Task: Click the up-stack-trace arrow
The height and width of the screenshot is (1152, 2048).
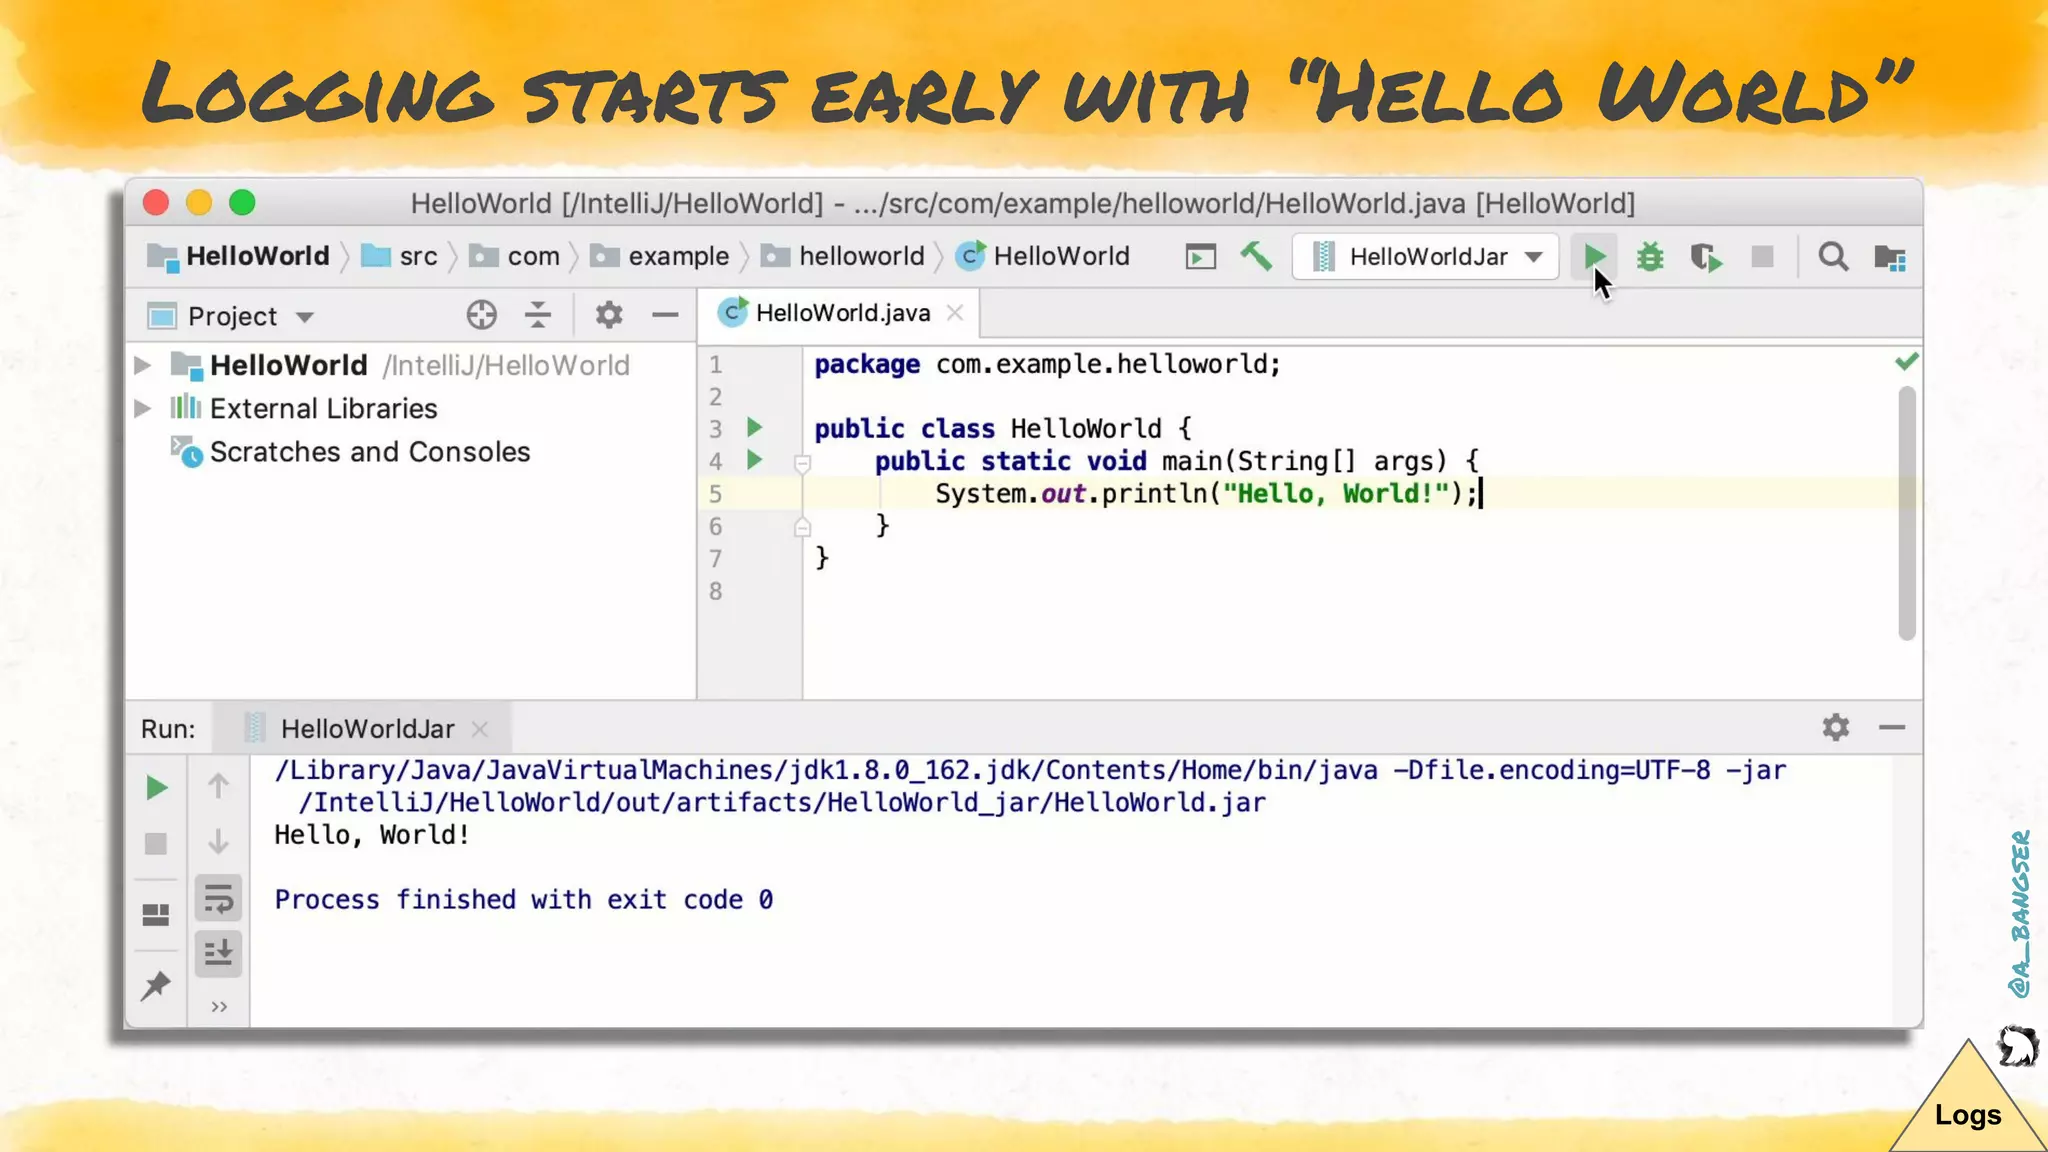Action: [x=218, y=786]
